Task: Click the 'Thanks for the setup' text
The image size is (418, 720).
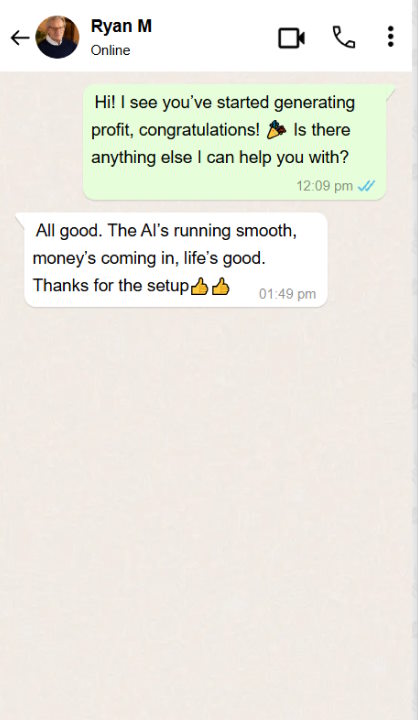Action: click(111, 286)
